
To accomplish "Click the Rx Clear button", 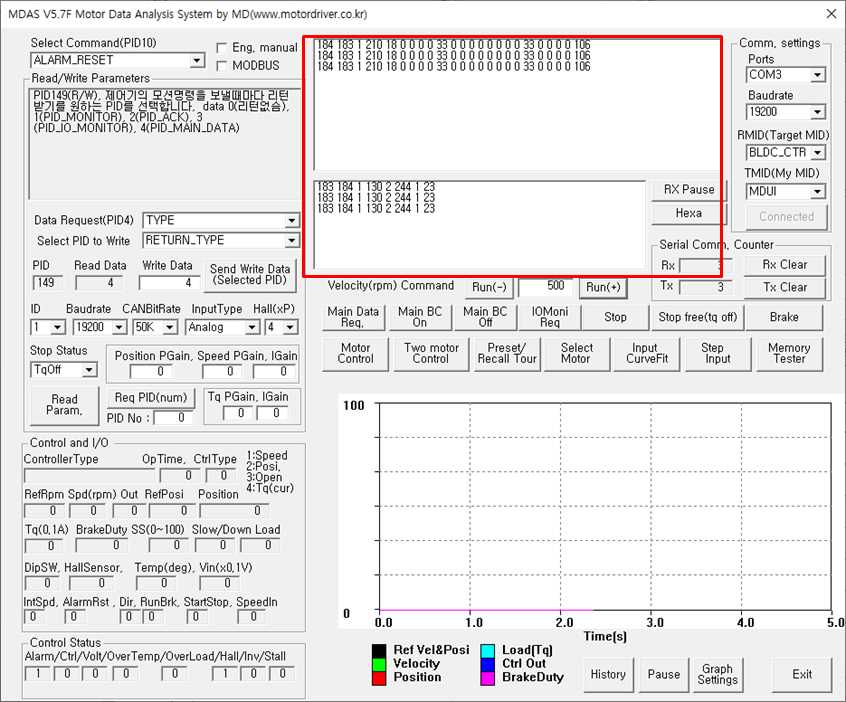I will tap(785, 265).
